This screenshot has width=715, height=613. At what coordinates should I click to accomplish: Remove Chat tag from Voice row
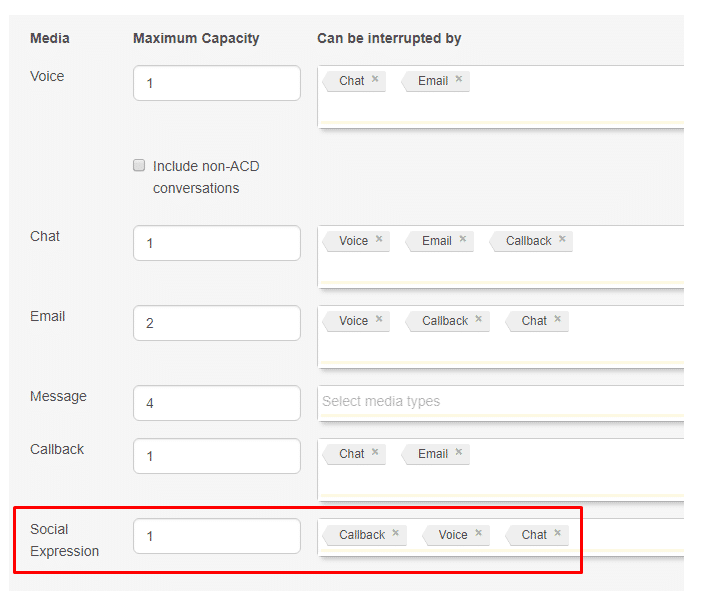click(375, 79)
